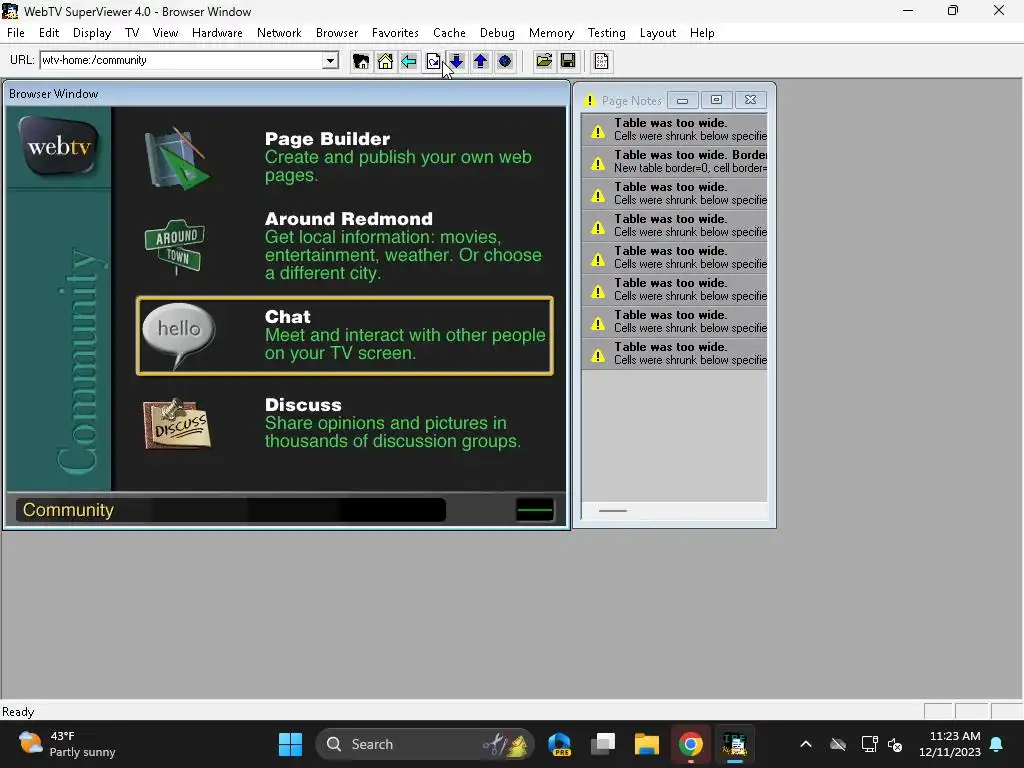Open the Debug menu
Viewport: 1024px width, 768px height.
click(497, 33)
